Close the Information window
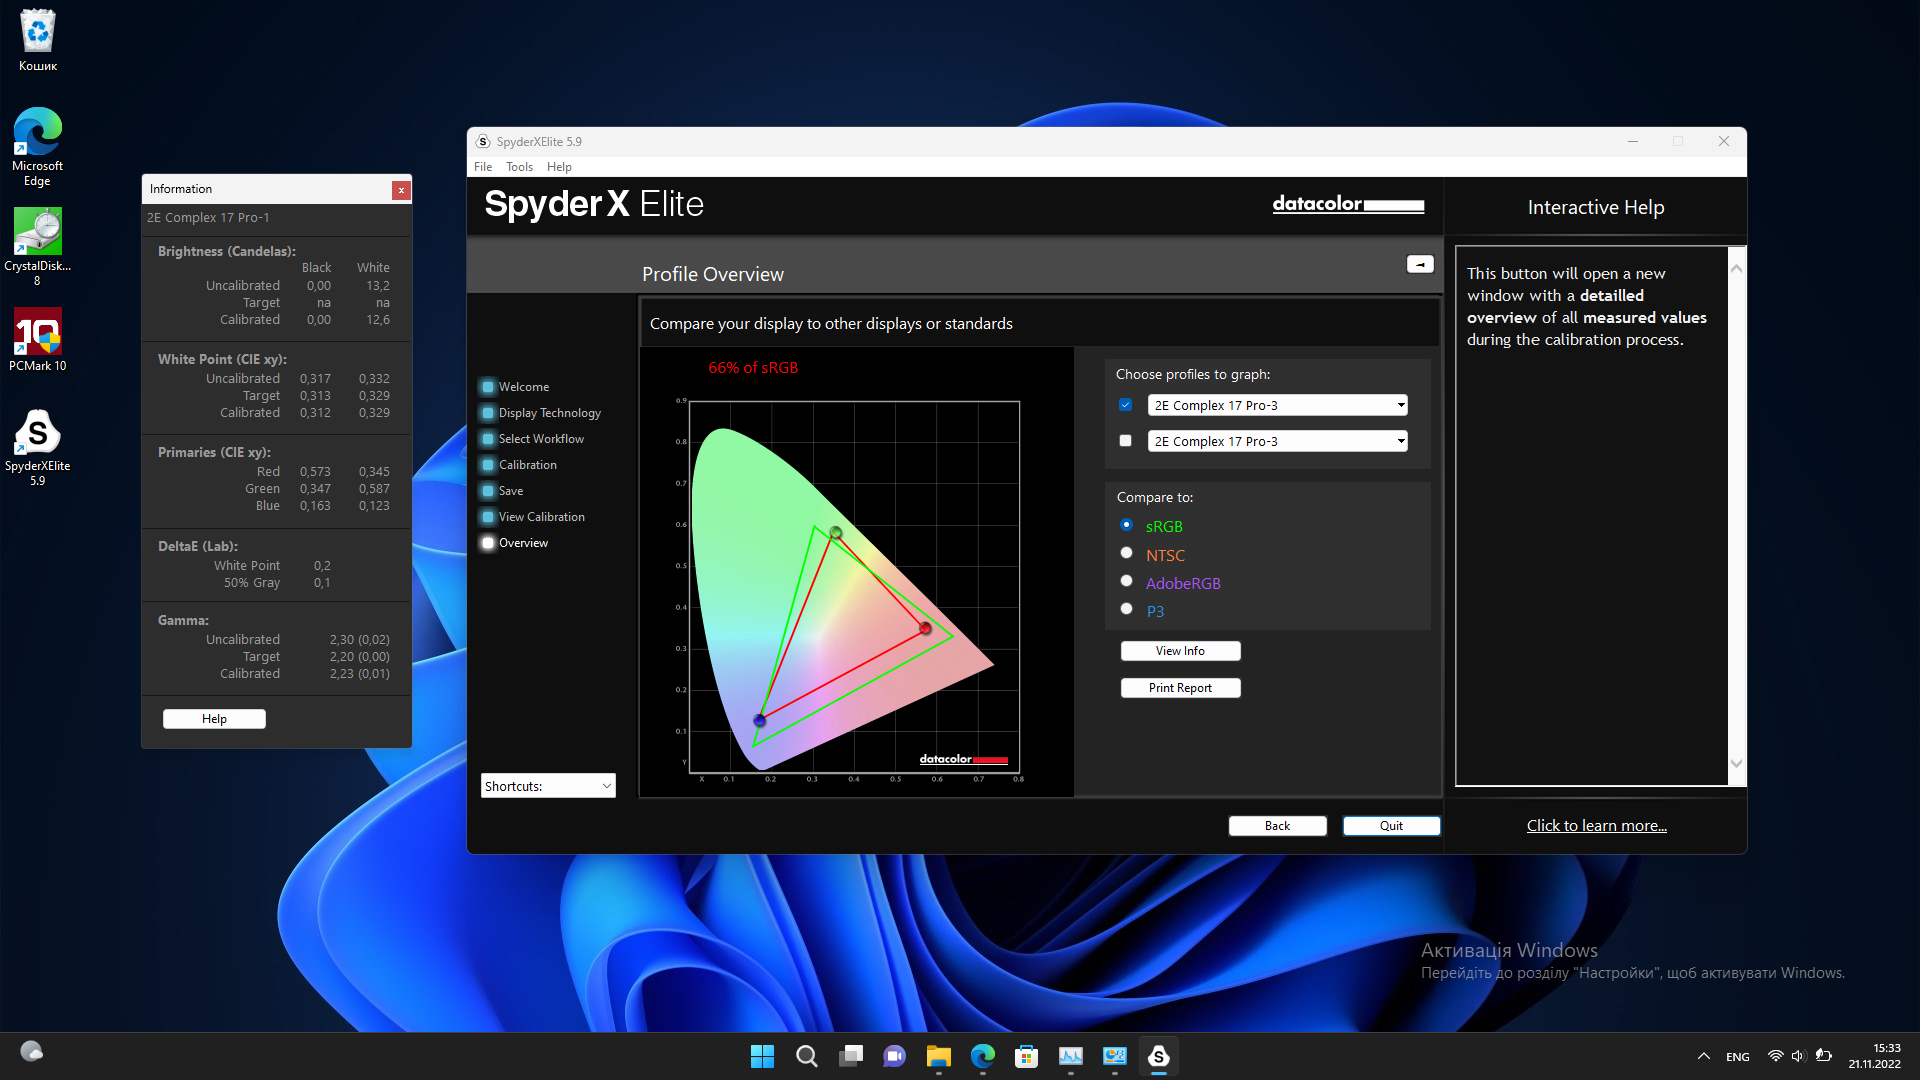 pos(401,190)
